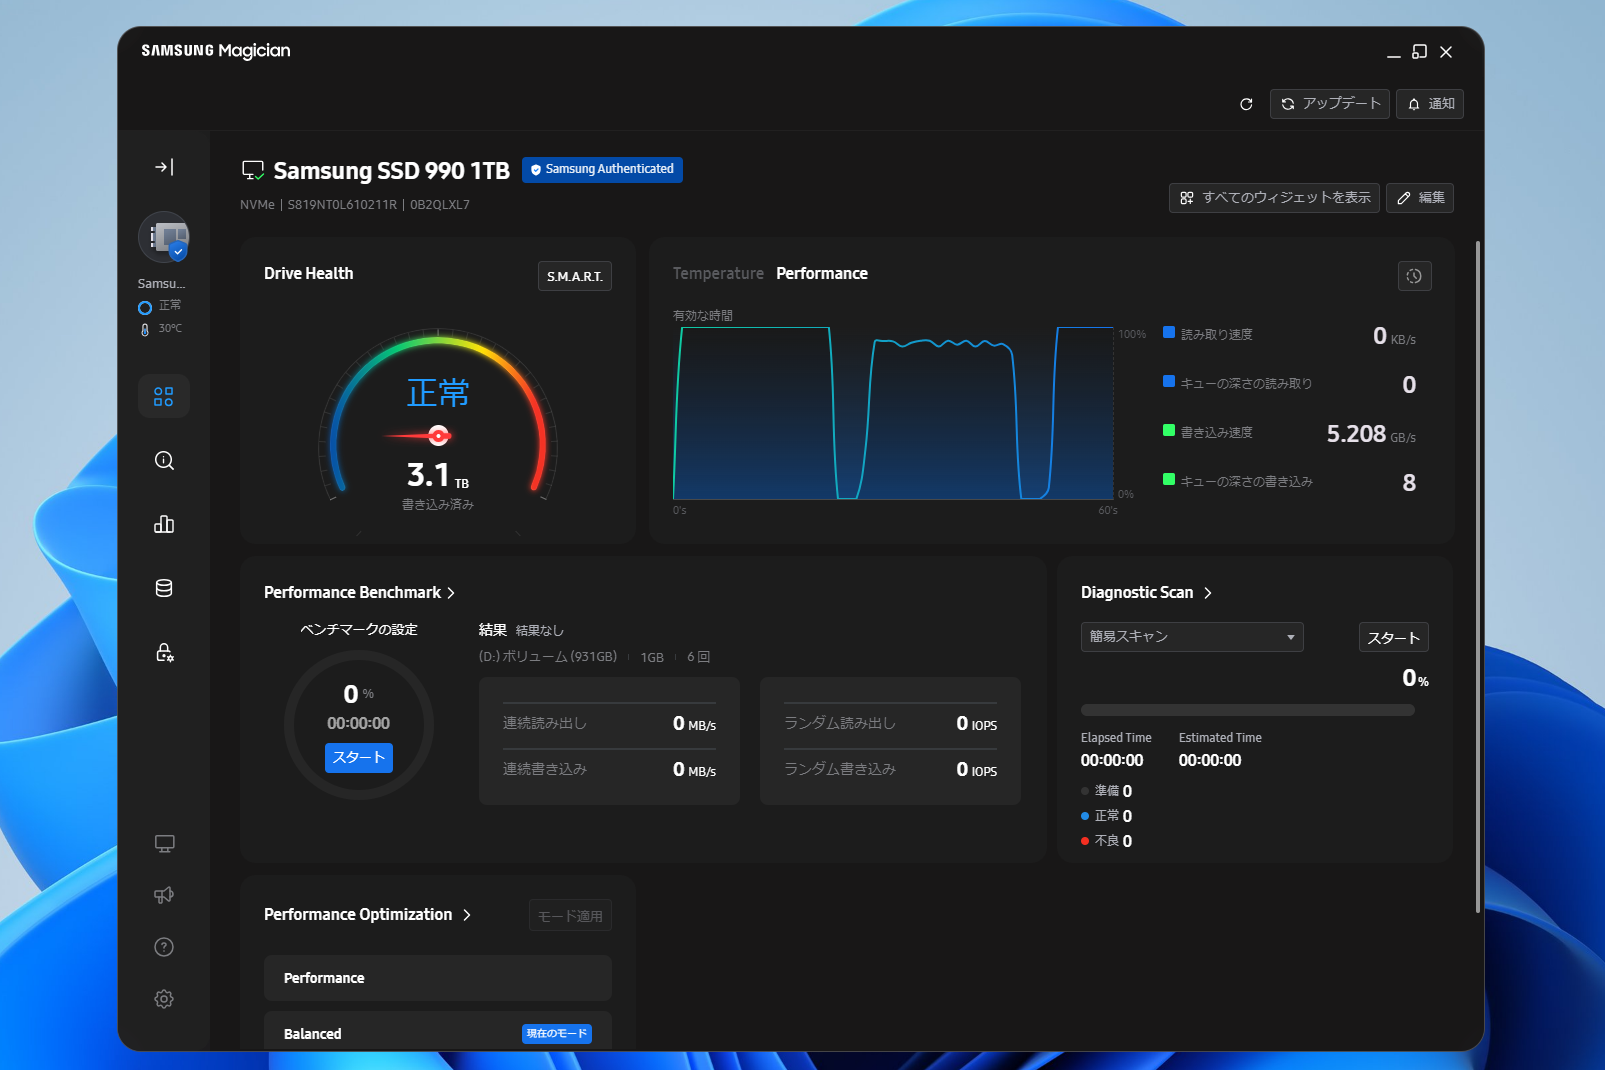
Task: Click the (D:) ボリューム (931GB) text
Action: (x=548, y=657)
